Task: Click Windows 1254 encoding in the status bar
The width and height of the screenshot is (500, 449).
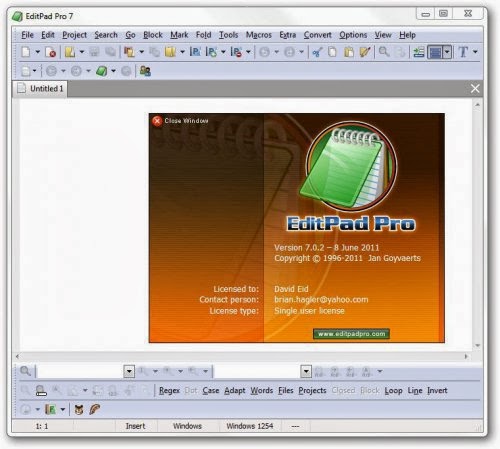Action: point(250,426)
